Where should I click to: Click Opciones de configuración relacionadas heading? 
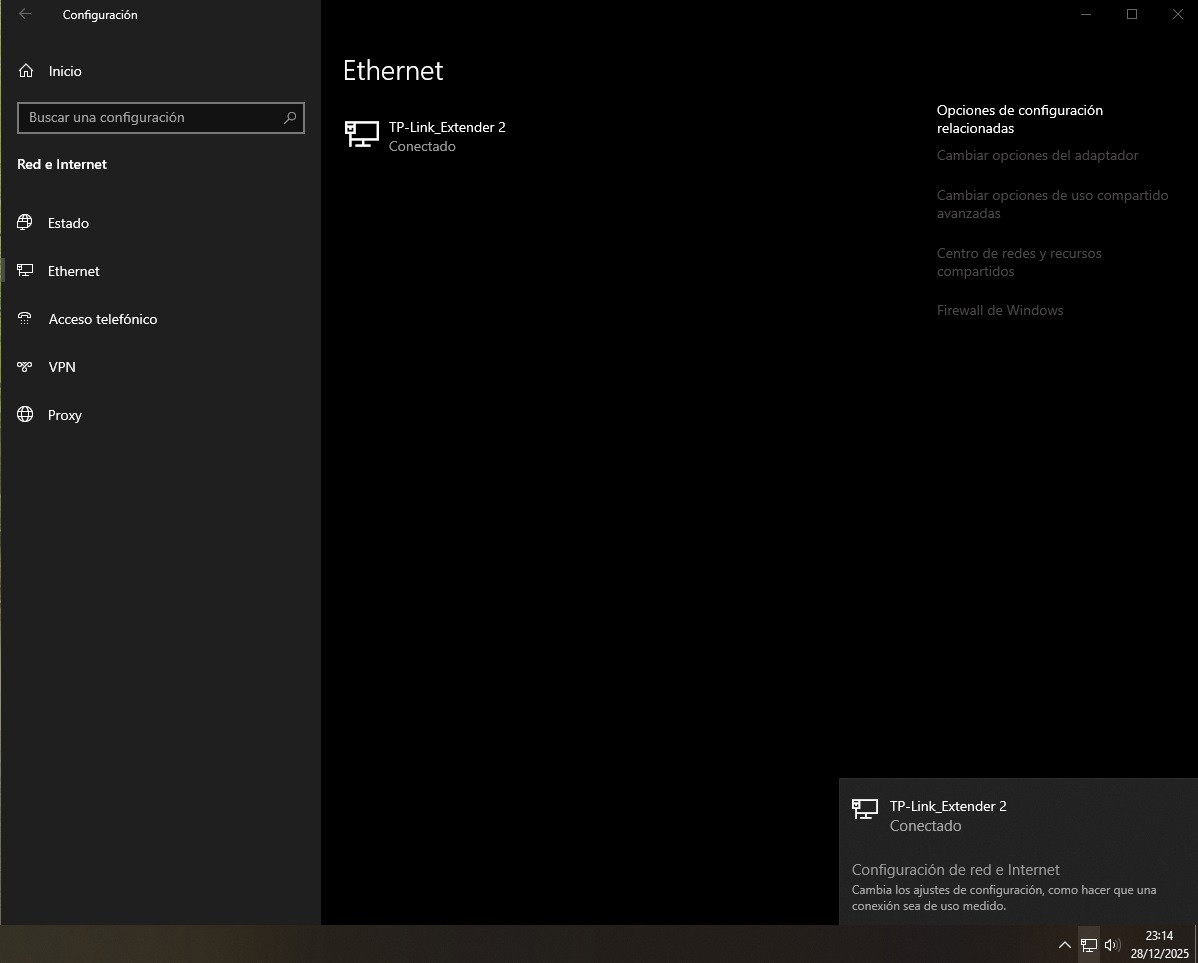[x=1019, y=119]
